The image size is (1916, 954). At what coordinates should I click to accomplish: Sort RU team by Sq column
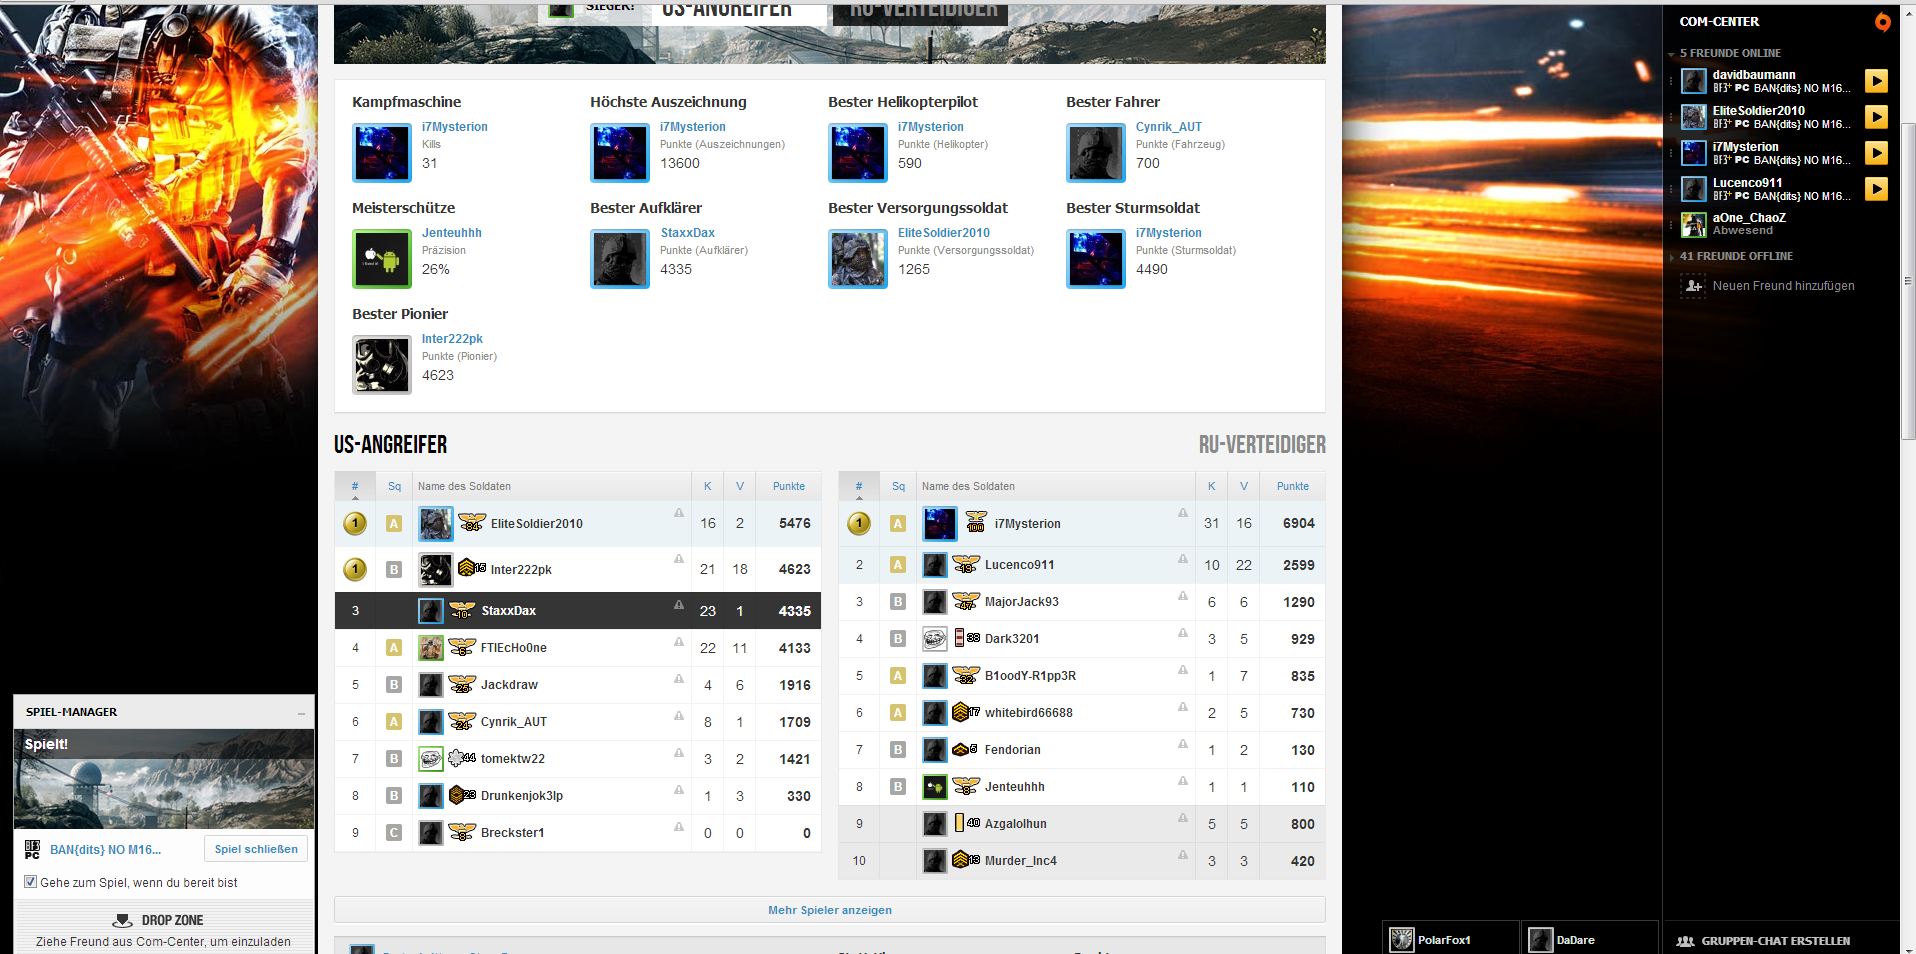(x=898, y=487)
